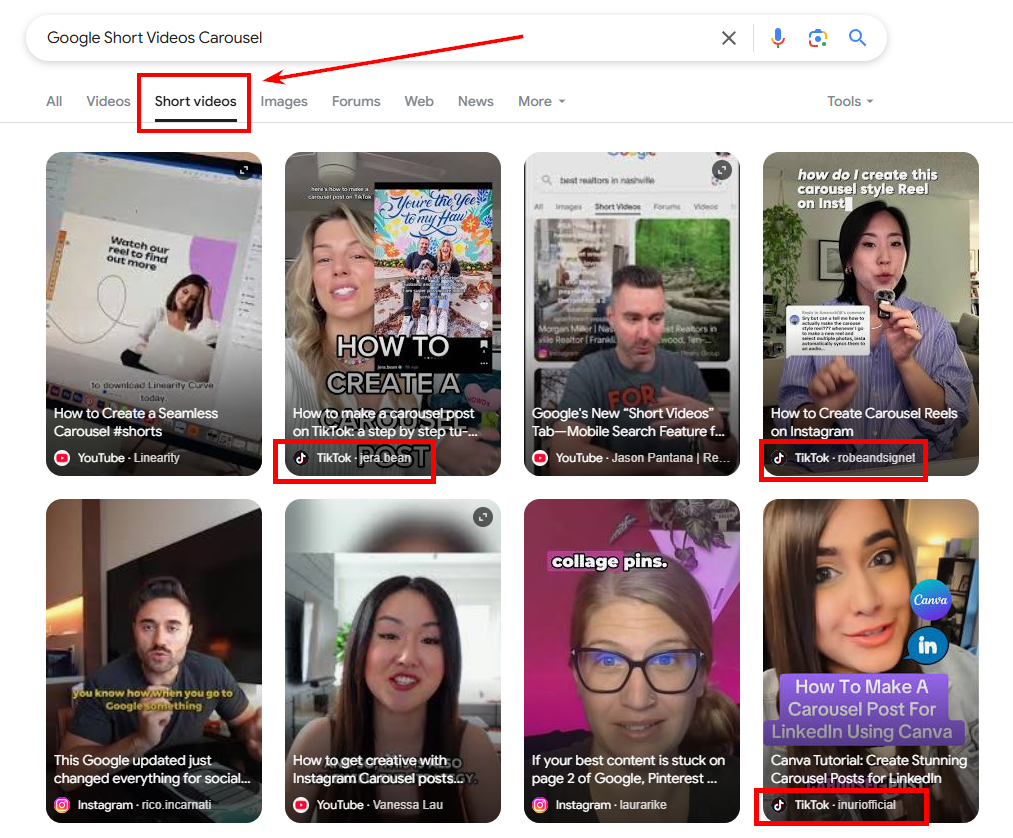Expand preview icon on Vanessa Lau video card
1013x838 pixels.
pyautogui.click(x=483, y=517)
